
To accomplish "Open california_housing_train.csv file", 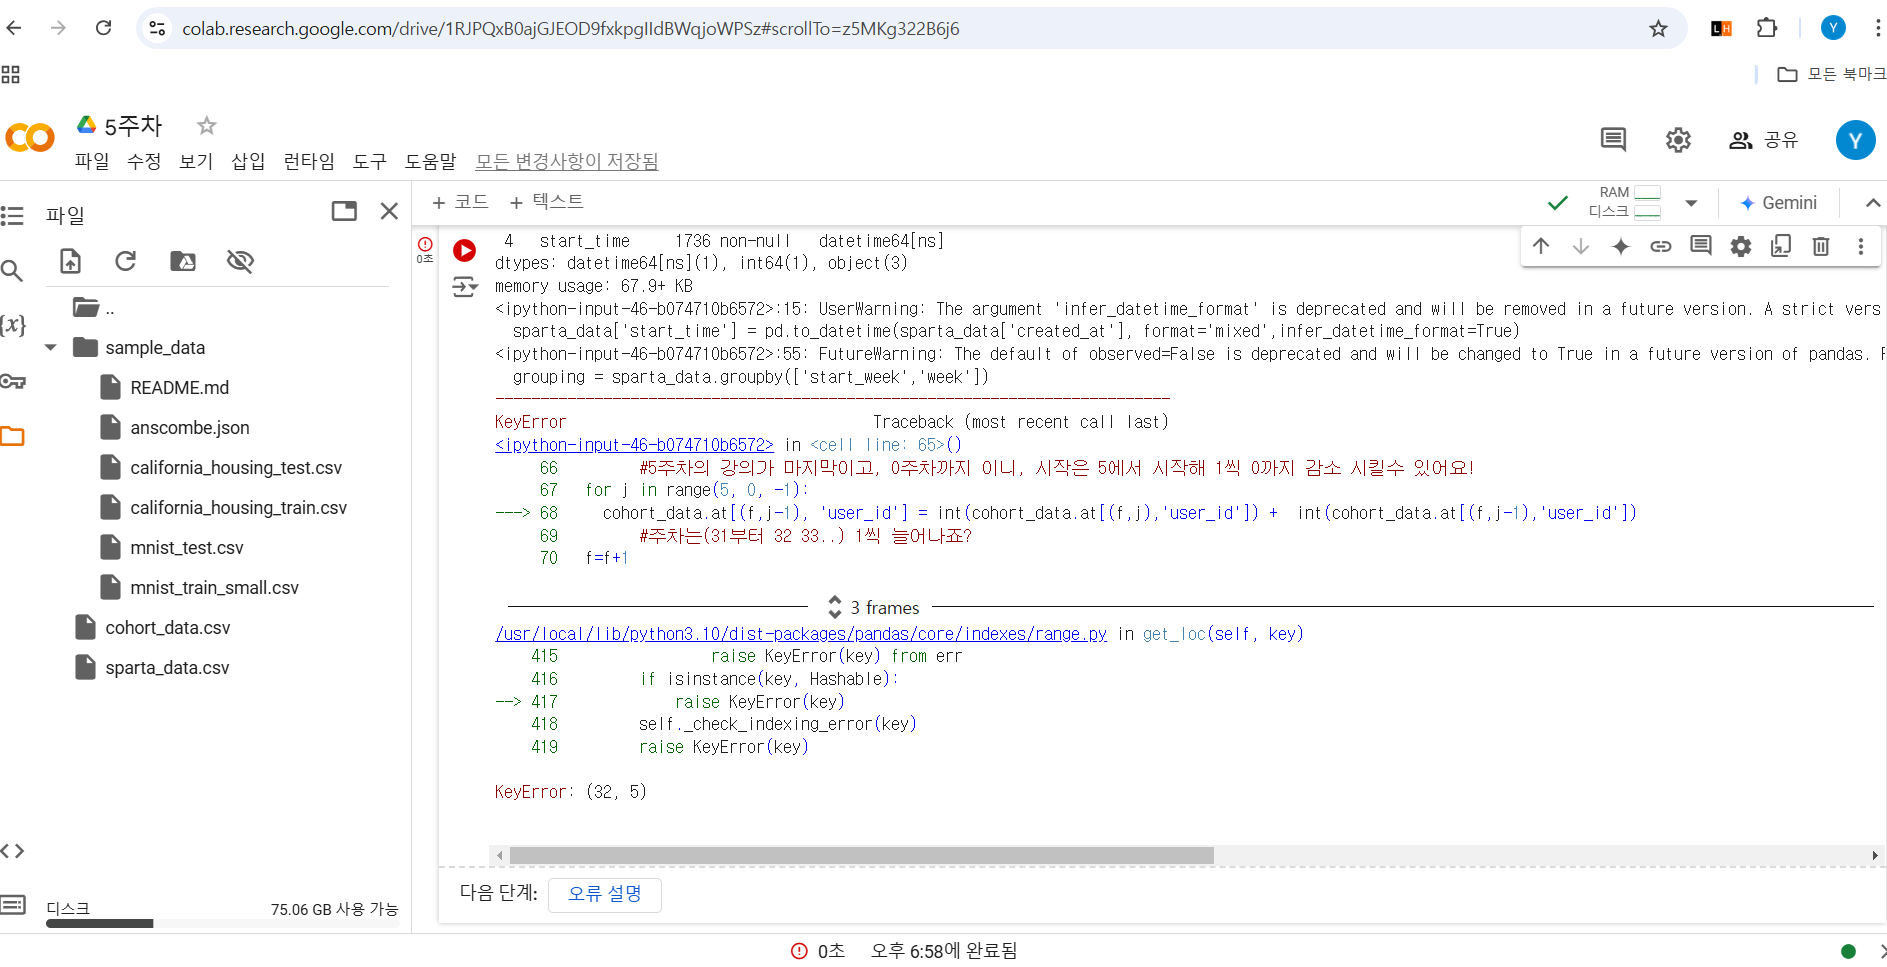I will (238, 508).
